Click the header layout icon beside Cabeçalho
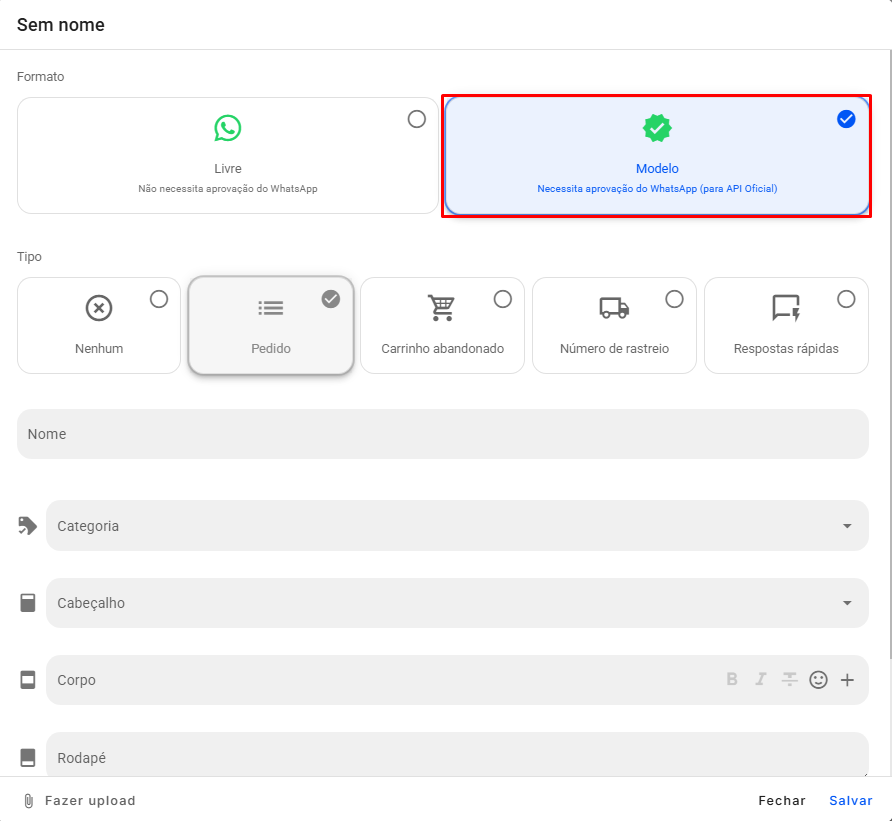The width and height of the screenshot is (892, 821). click(28, 603)
